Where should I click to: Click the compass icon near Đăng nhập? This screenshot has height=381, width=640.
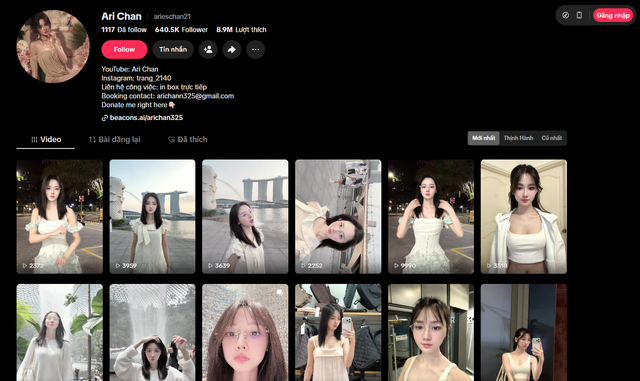point(565,16)
